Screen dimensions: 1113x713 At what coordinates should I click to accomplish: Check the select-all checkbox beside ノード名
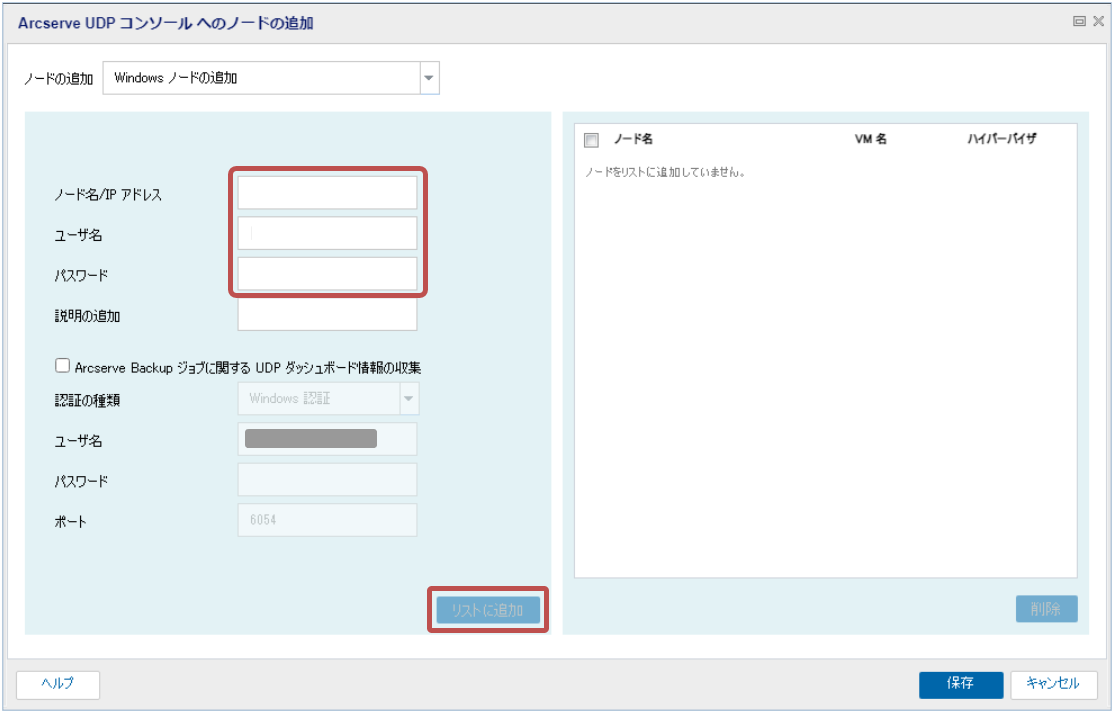point(591,140)
